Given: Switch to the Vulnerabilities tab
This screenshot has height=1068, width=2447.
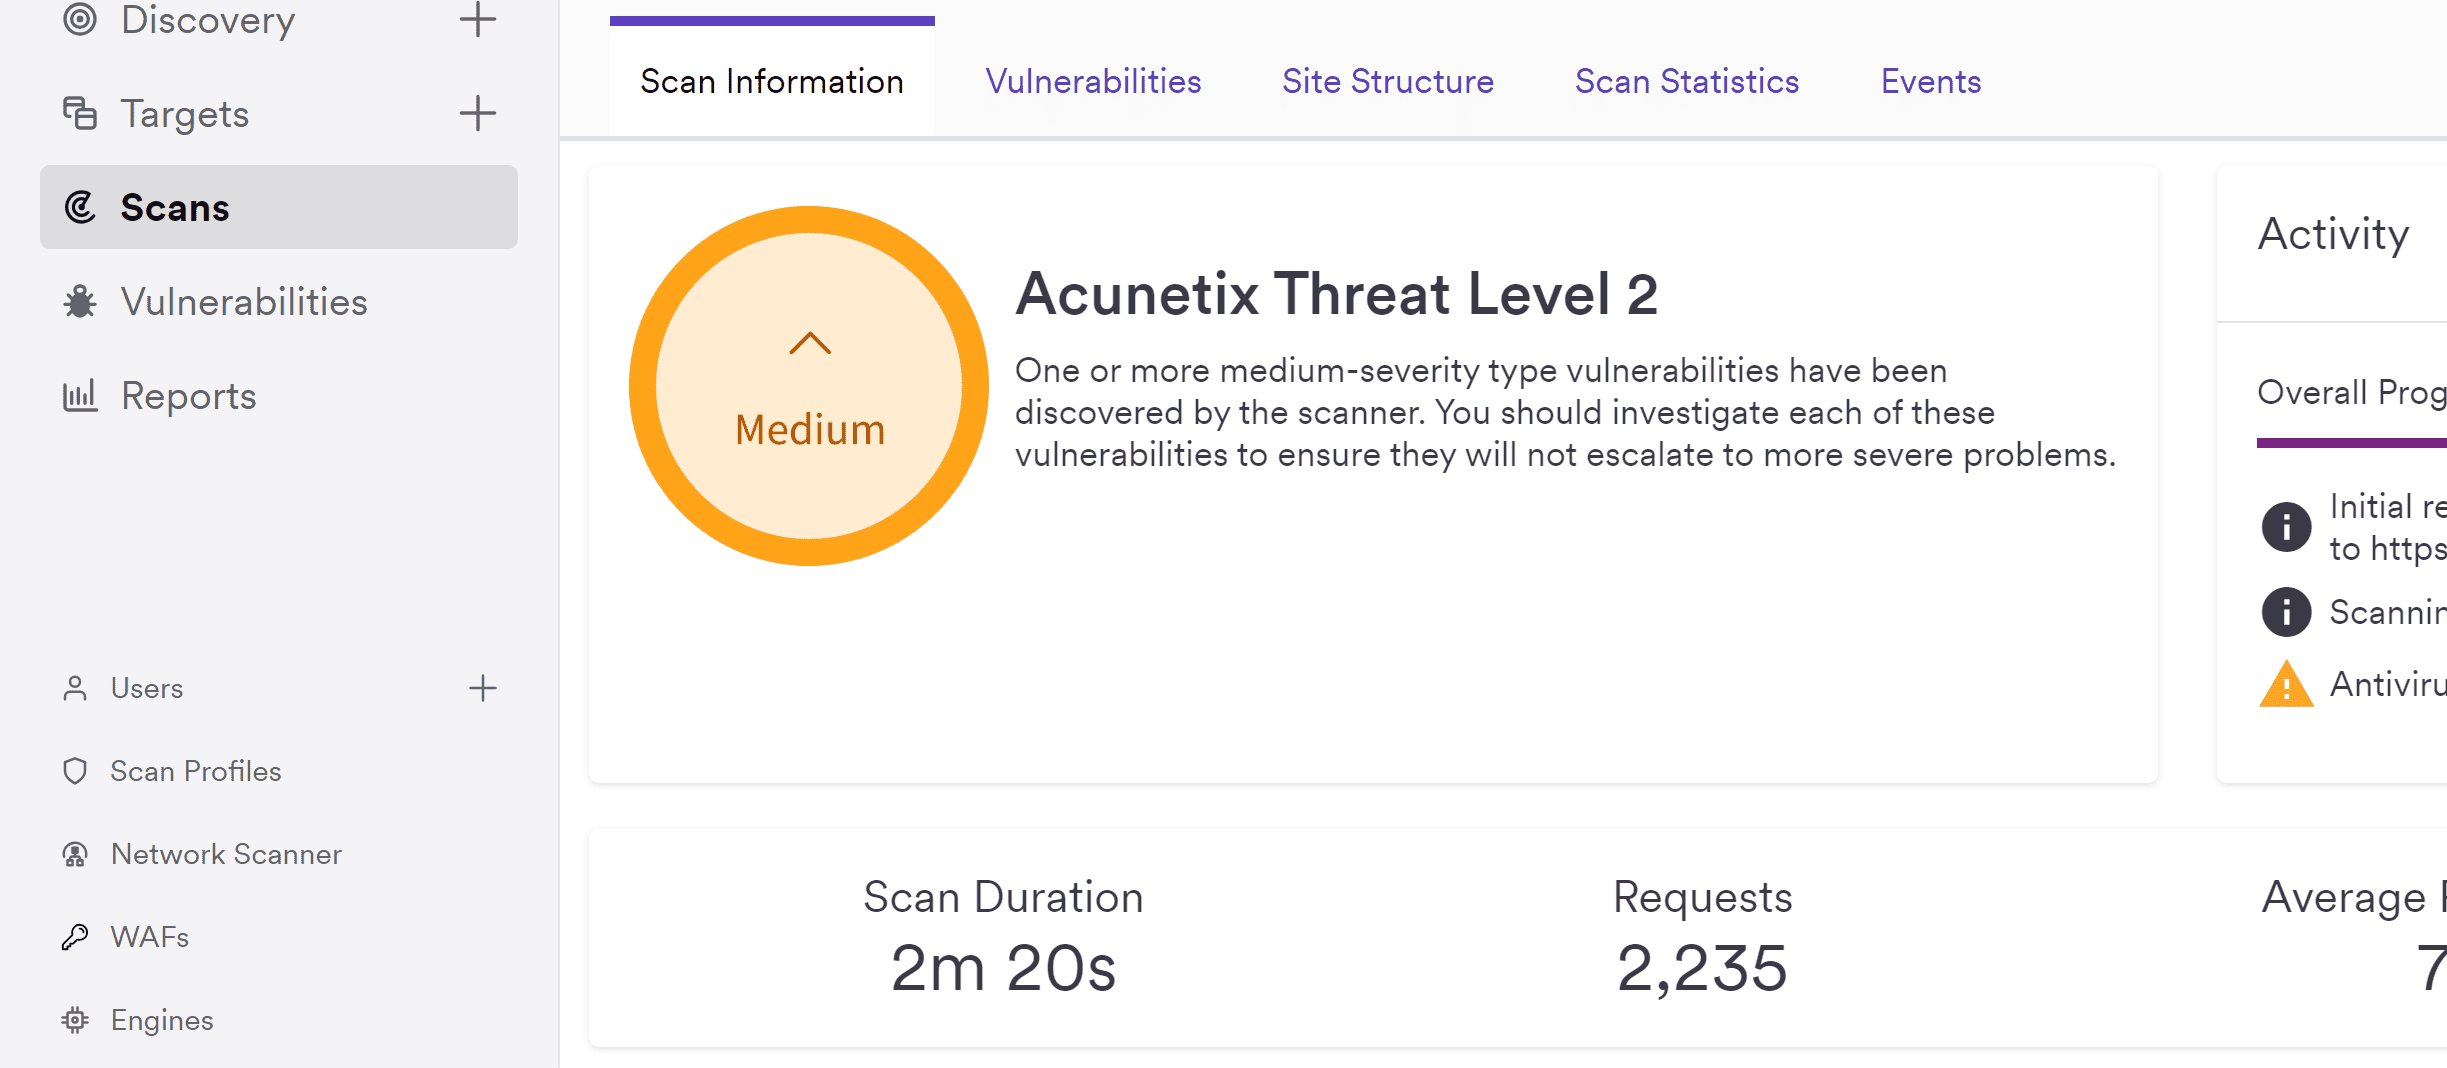Looking at the screenshot, I should point(1093,81).
